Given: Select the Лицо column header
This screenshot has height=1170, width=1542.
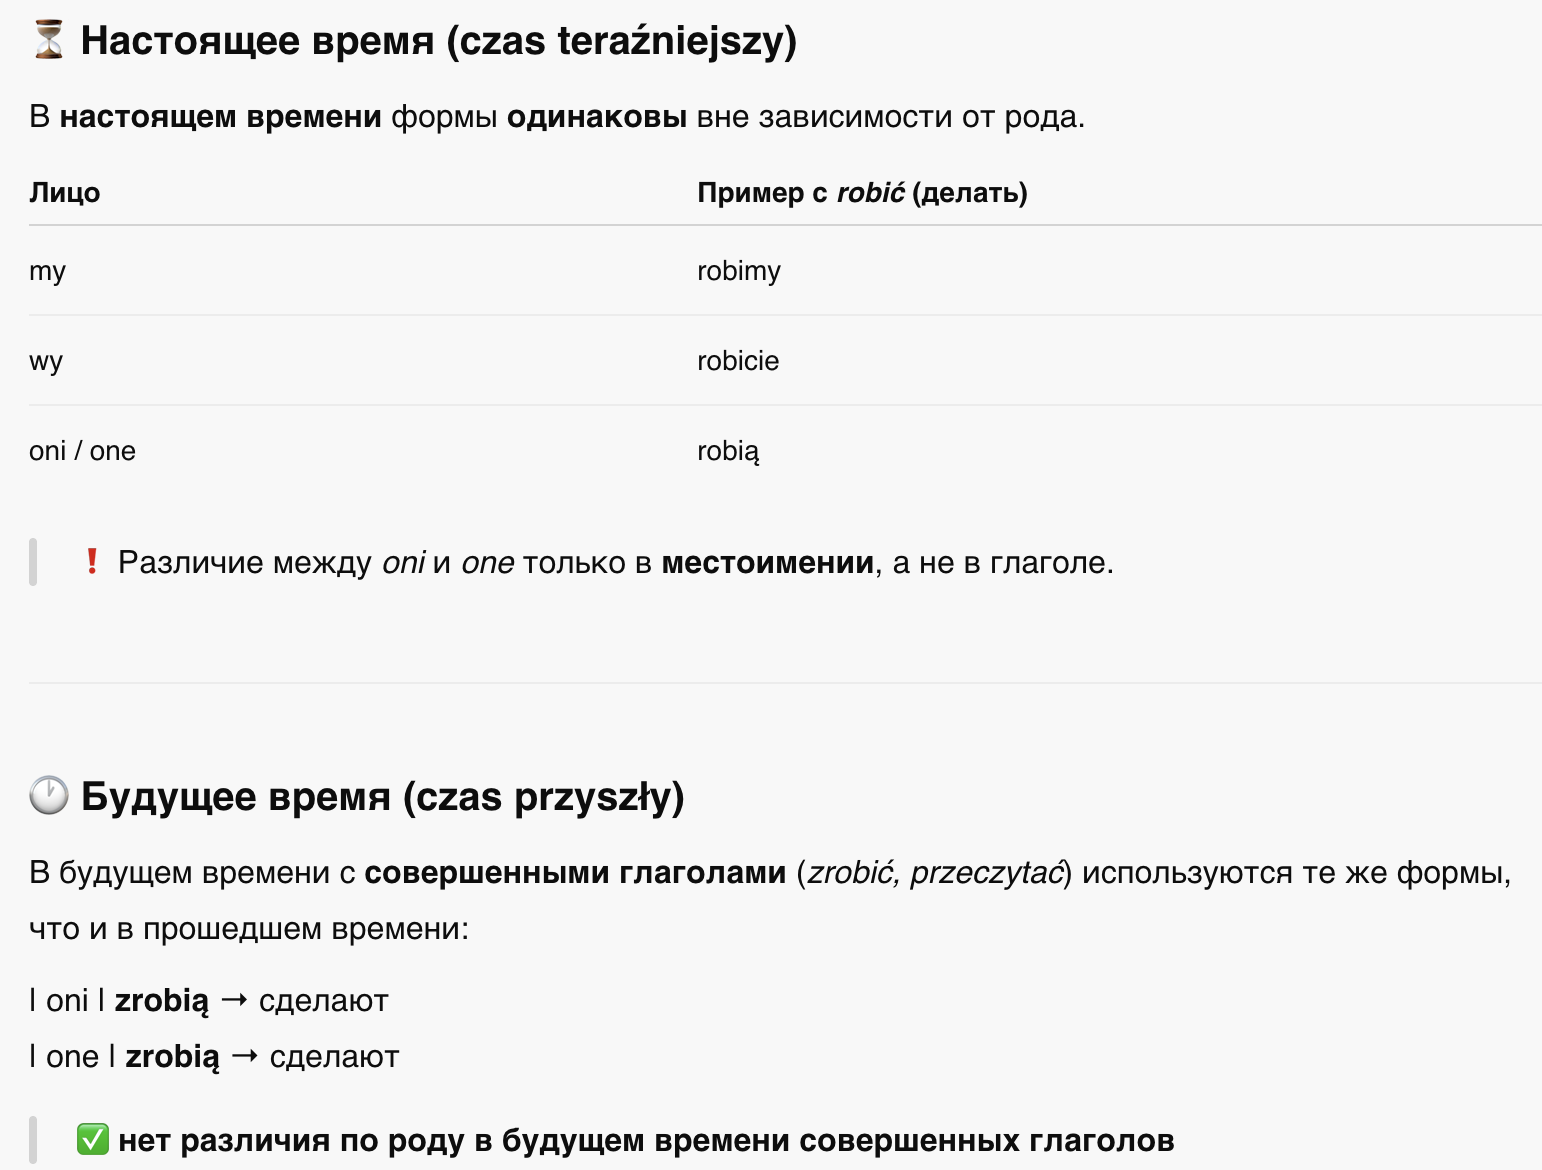Looking at the screenshot, I should click(x=65, y=192).
